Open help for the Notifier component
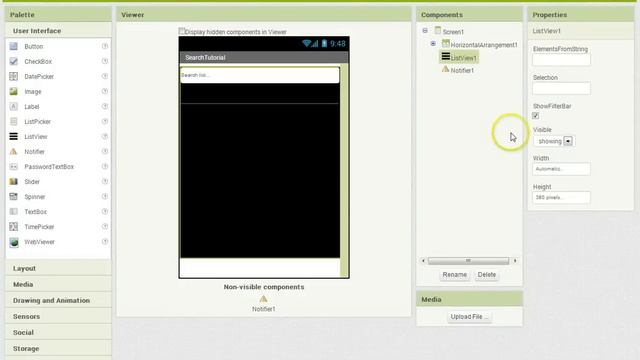 click(x=105, y=151)
